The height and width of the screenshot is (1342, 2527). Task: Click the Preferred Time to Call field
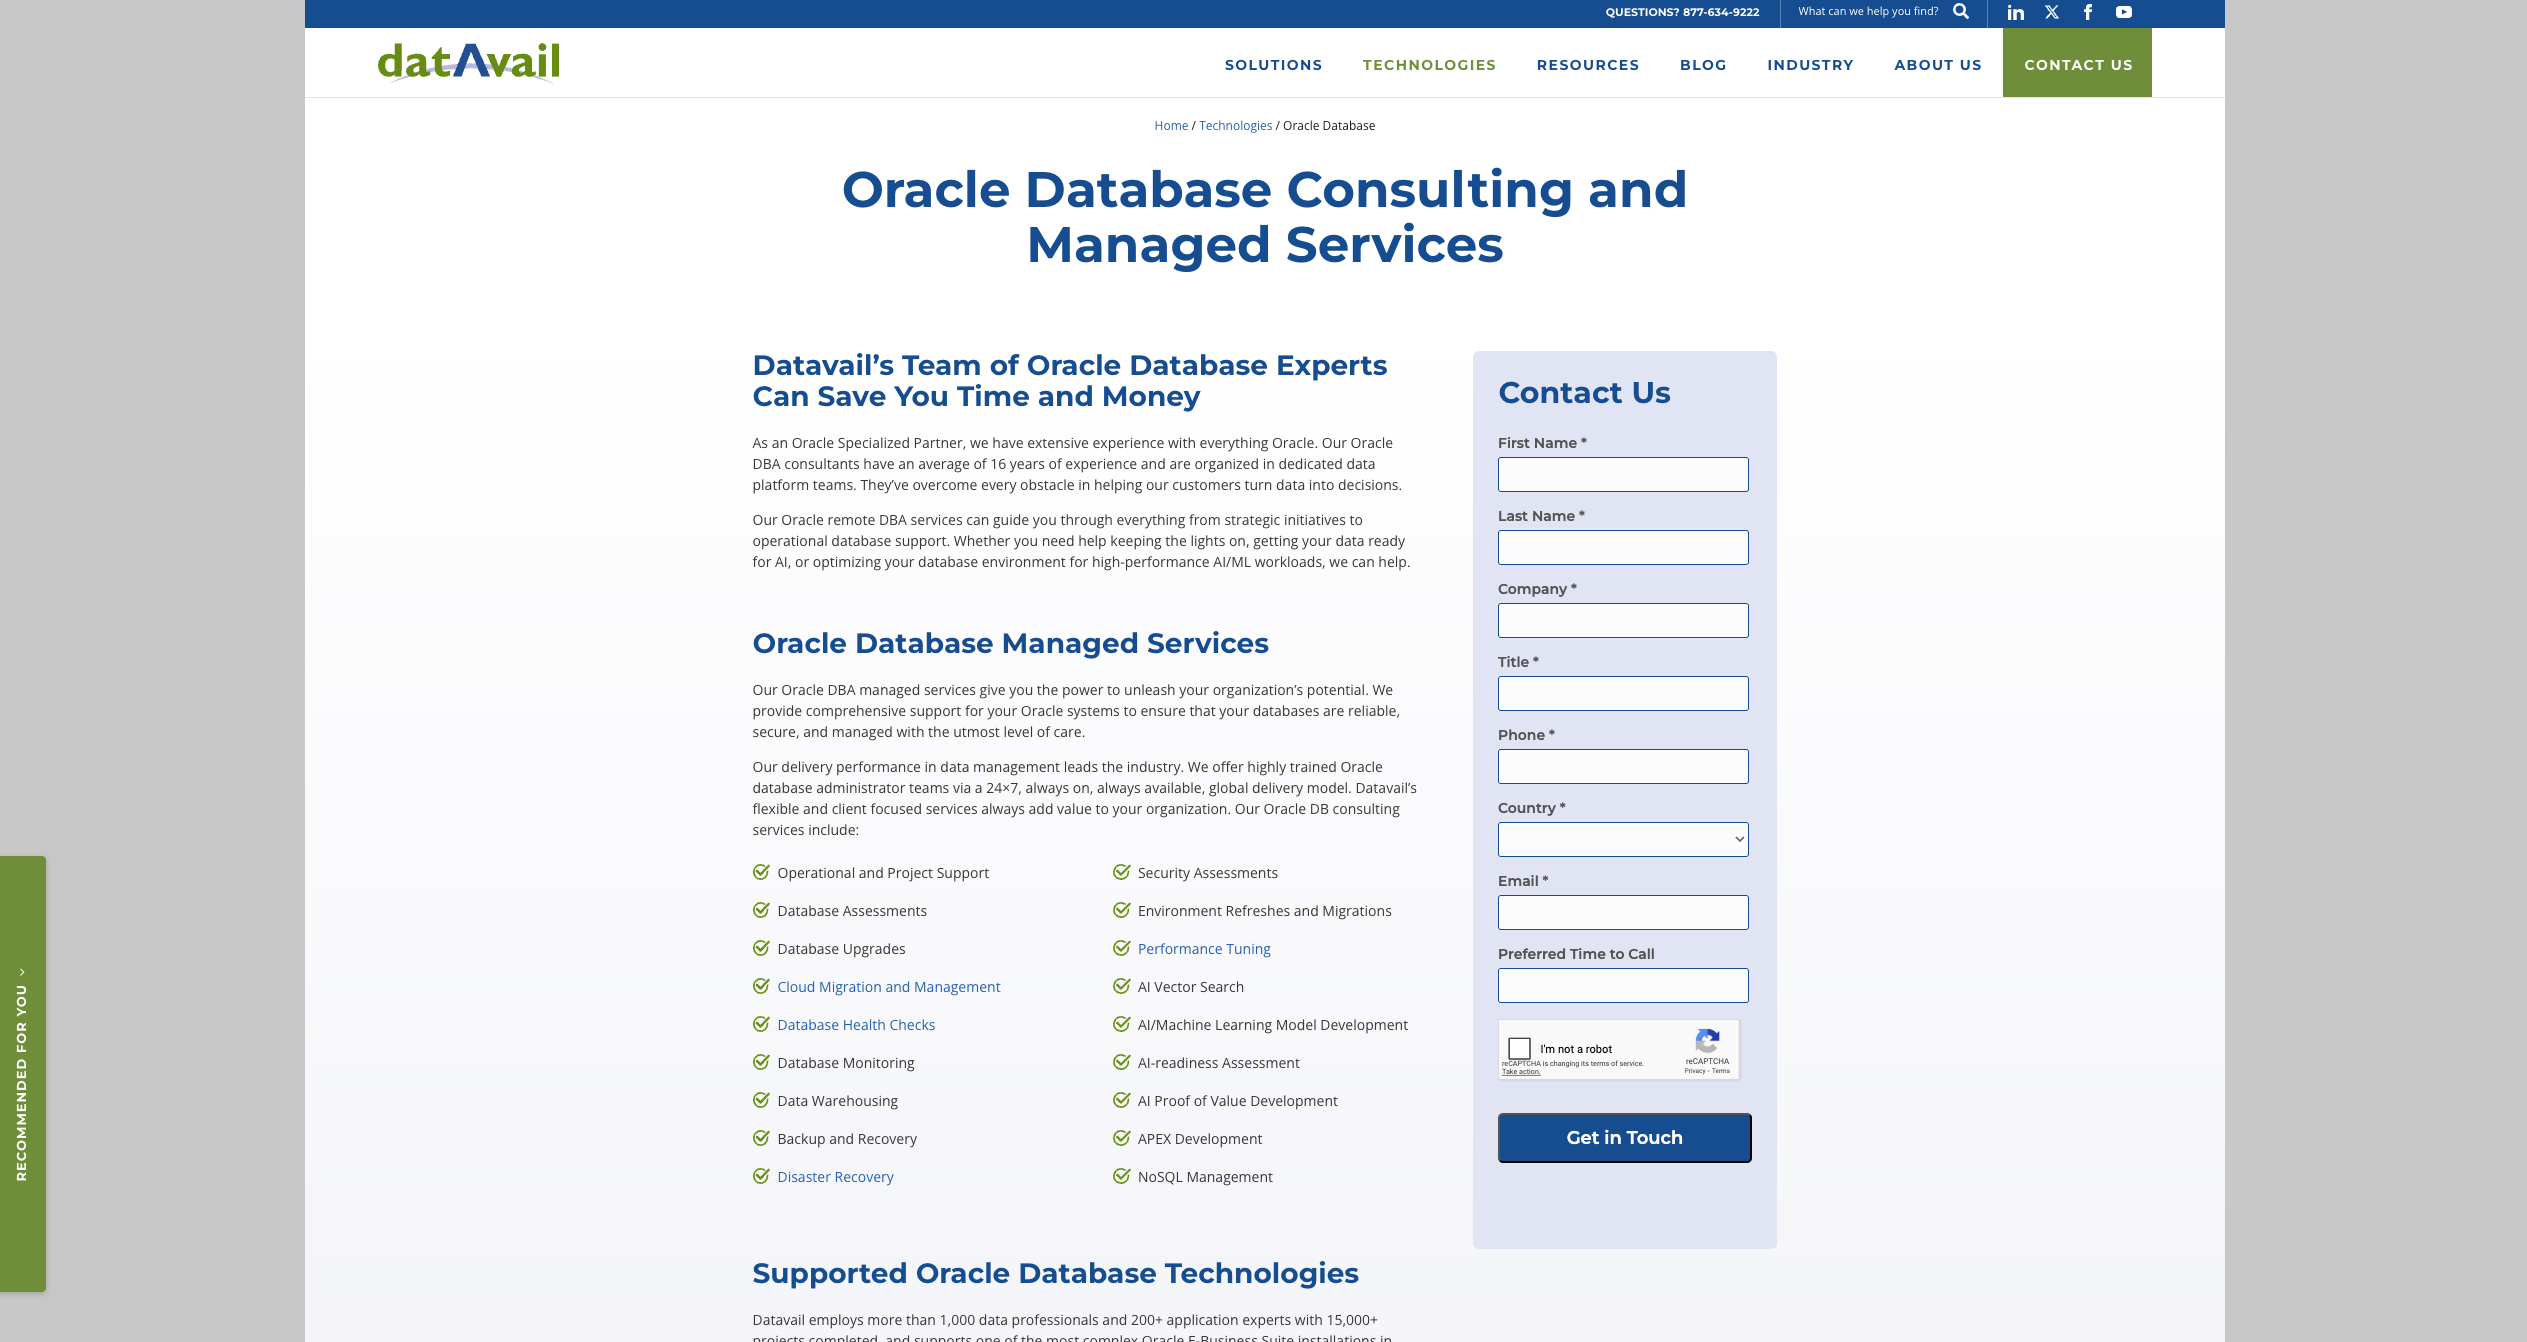pyautogui.click(x=1622, y=985)
